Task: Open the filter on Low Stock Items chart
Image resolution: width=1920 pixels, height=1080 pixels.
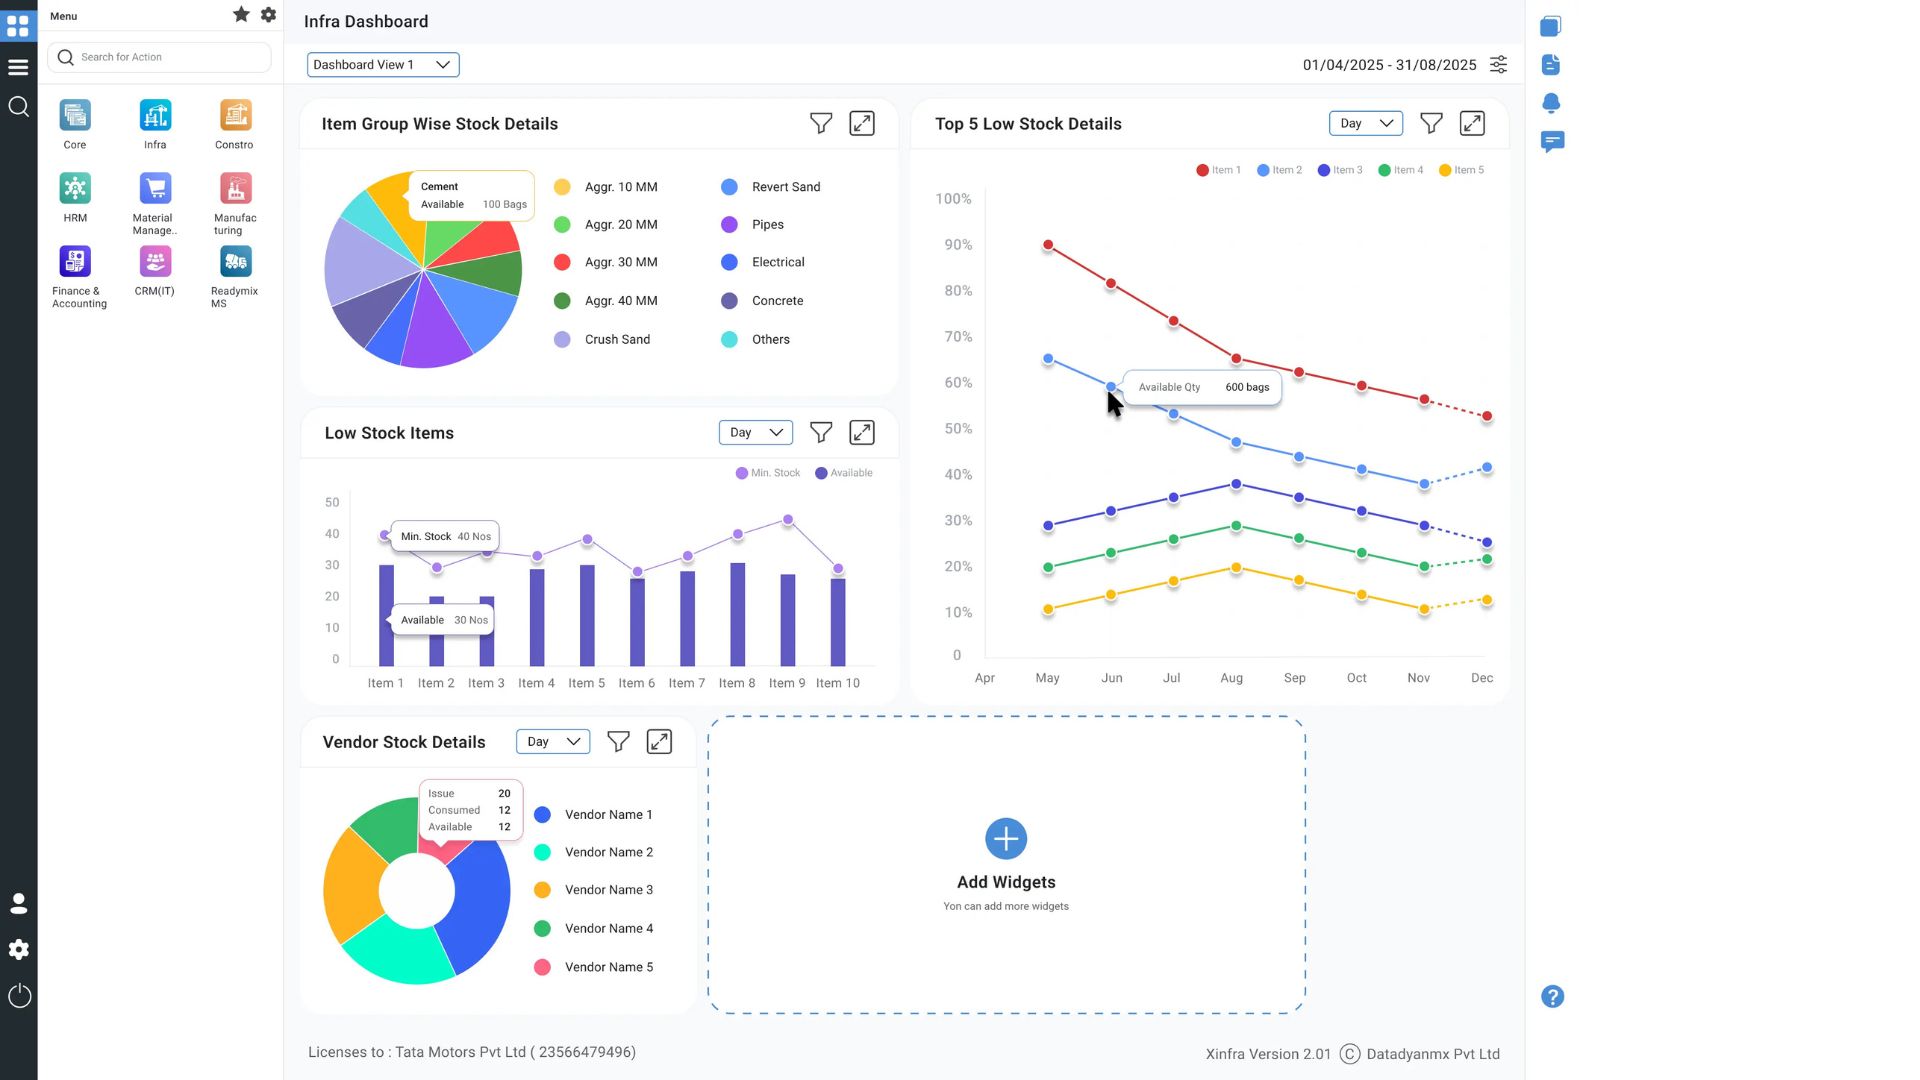Action: click(x=820, y=432)
